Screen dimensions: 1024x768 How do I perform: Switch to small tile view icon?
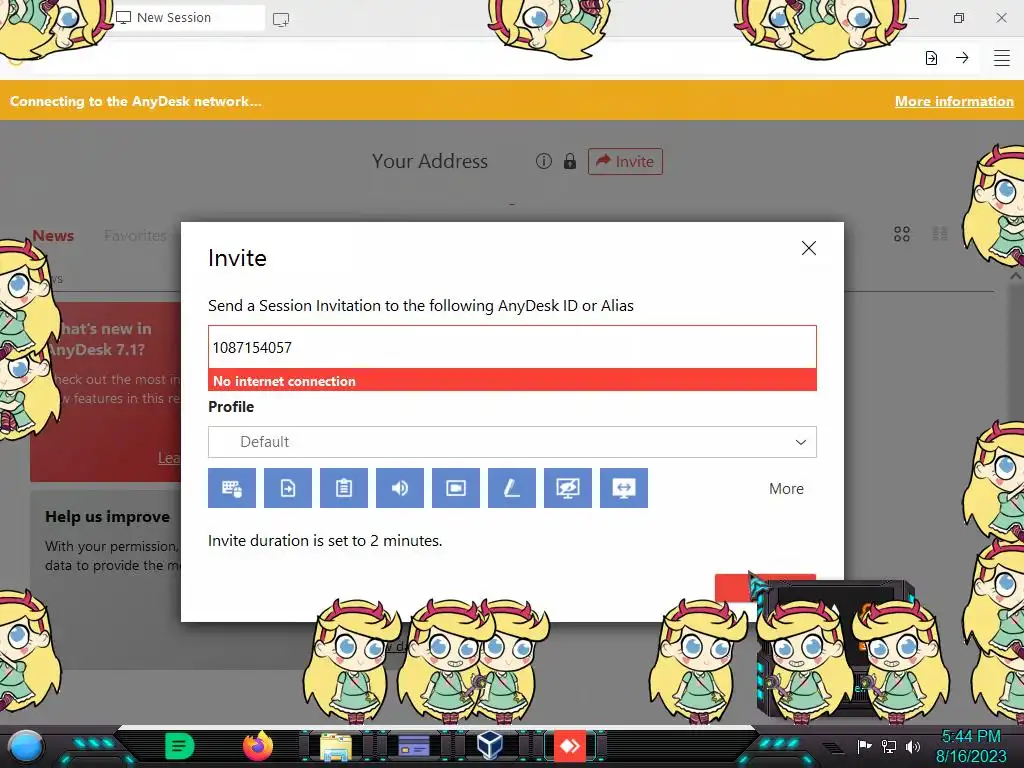point(940,234)
